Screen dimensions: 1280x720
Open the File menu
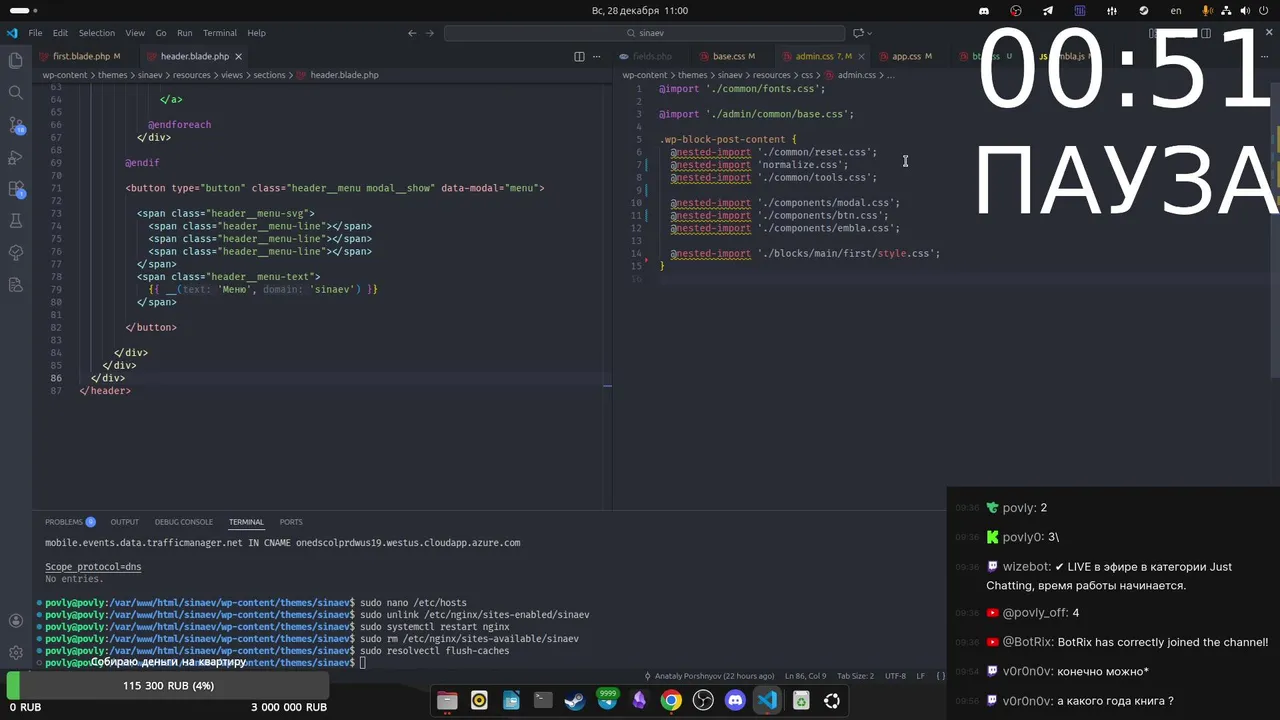pyautogui.click(x=35, y=33)
